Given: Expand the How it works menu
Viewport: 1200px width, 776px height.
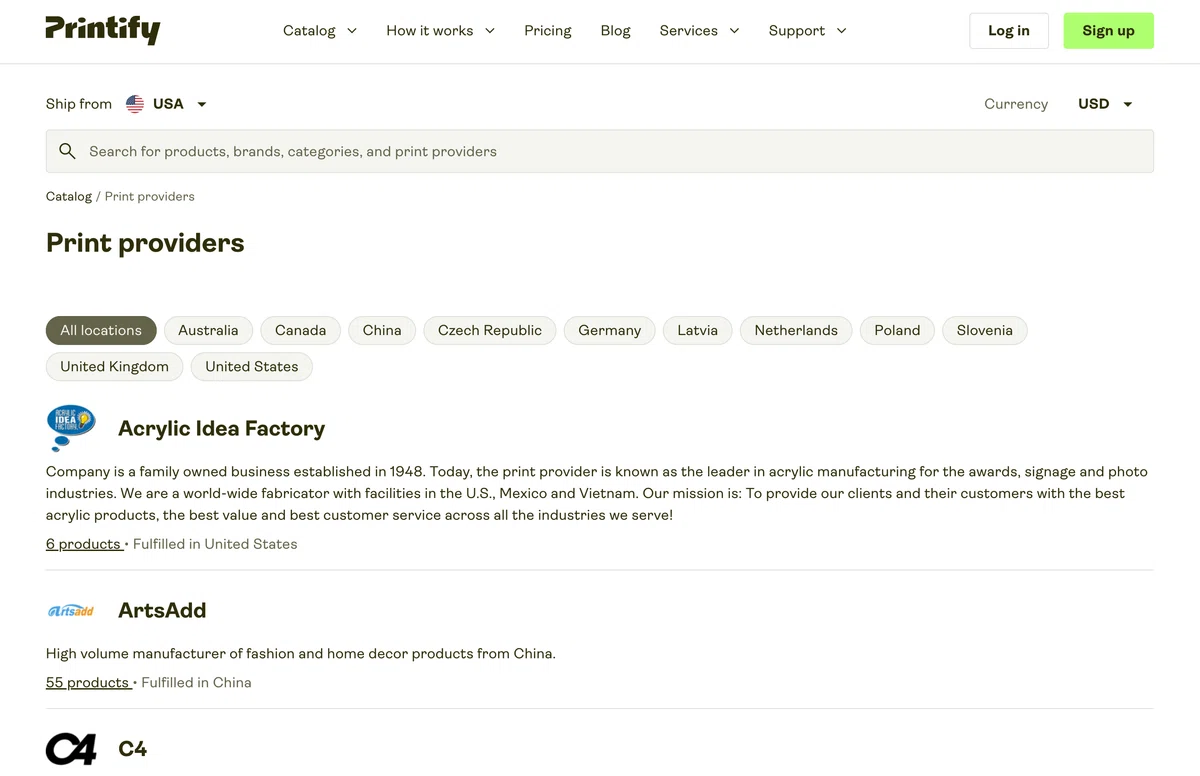Looking at the screenshot, I should click(x=441, y=31).
